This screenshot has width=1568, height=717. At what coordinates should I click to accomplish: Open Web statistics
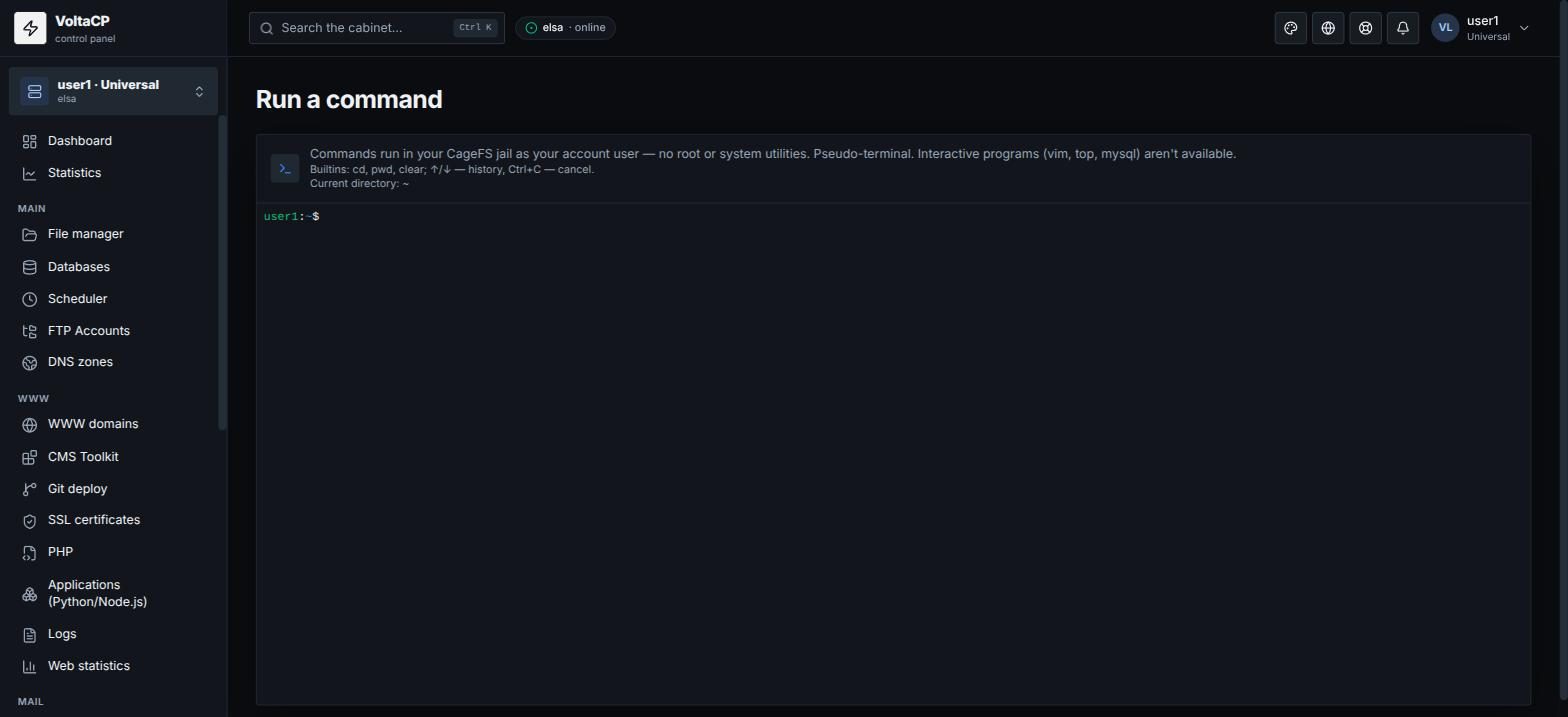(113, 666)
